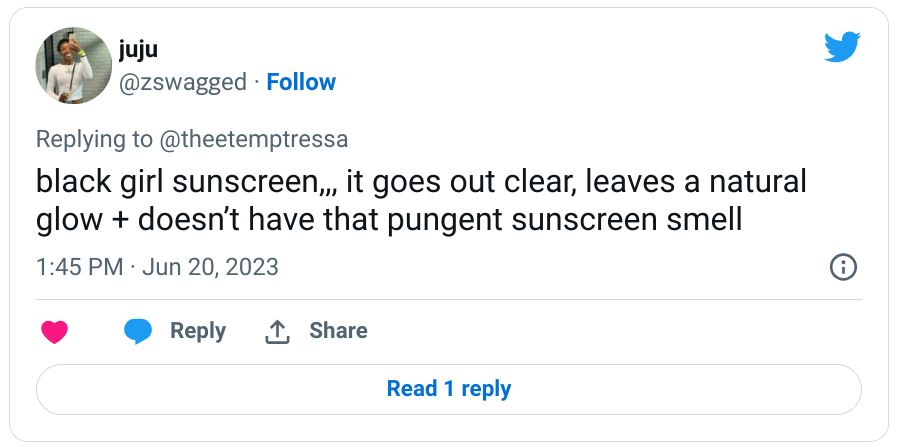Viewport: 902px width, 447px height.
Task: Click the Twitter bird logo
Action: point(842,47)
